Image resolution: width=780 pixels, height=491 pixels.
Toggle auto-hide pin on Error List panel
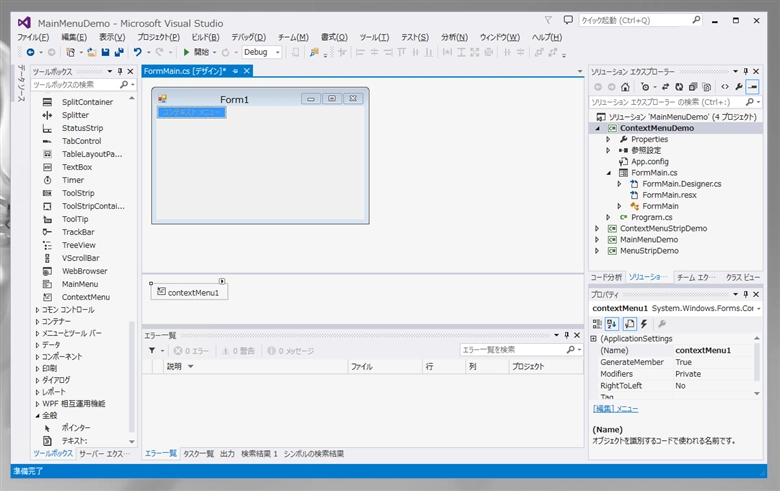567,335
